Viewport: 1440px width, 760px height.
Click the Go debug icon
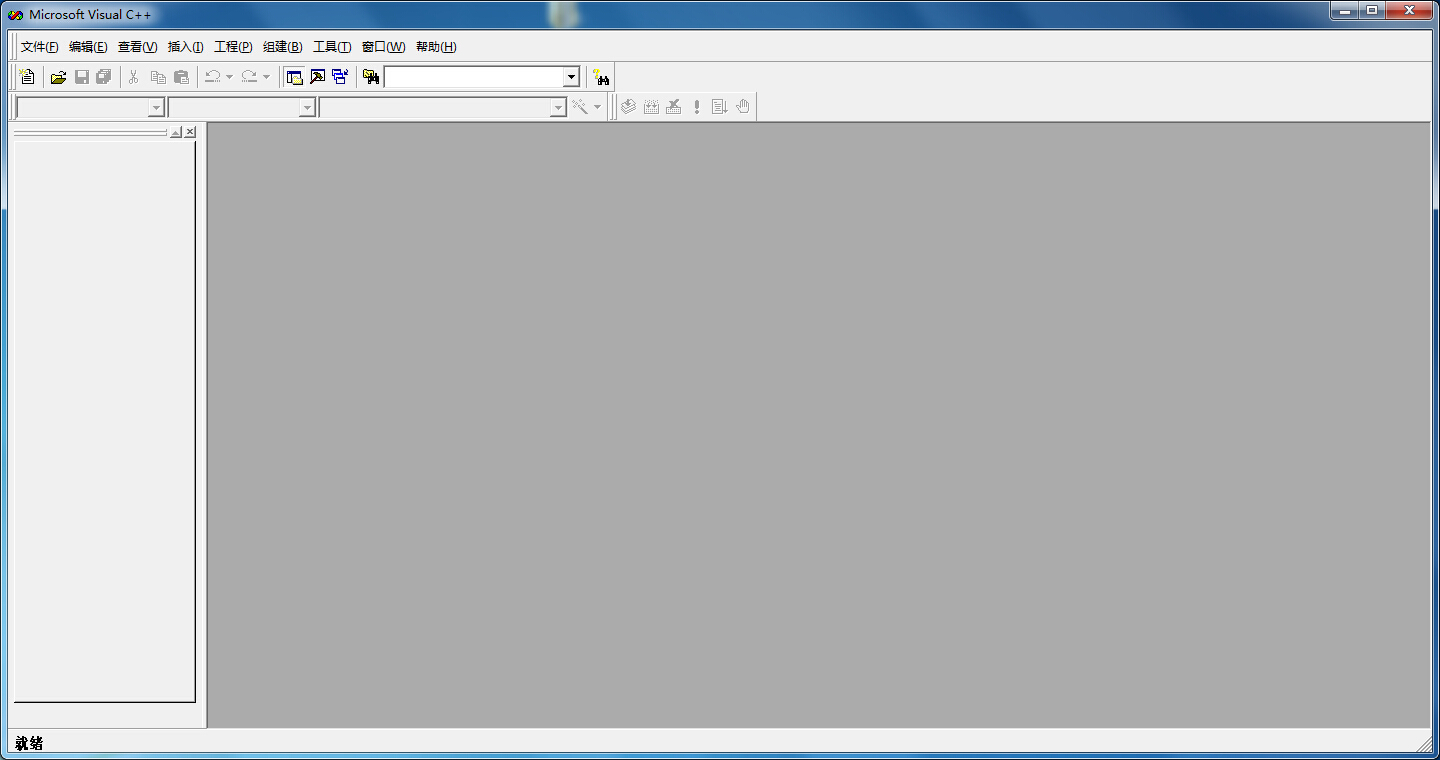(x=720, y=107)
